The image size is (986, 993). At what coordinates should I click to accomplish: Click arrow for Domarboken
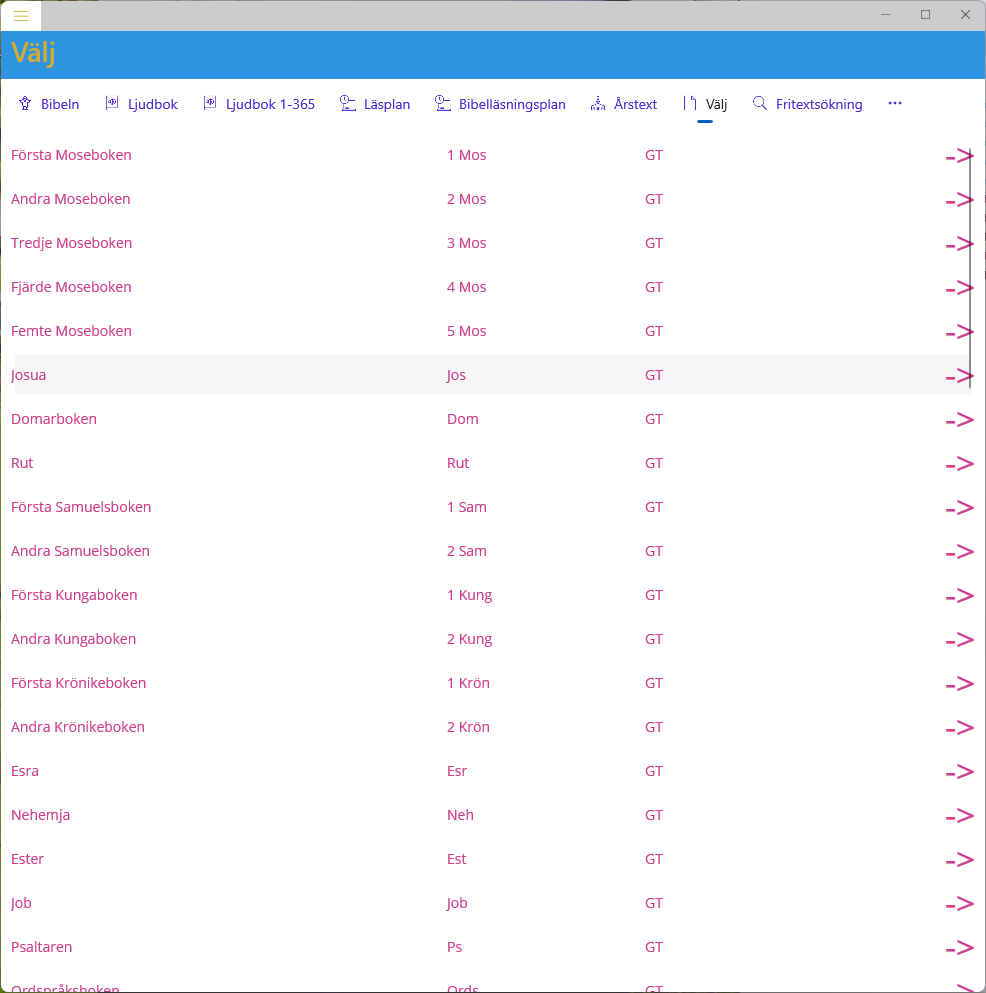[x=959, y=420]
